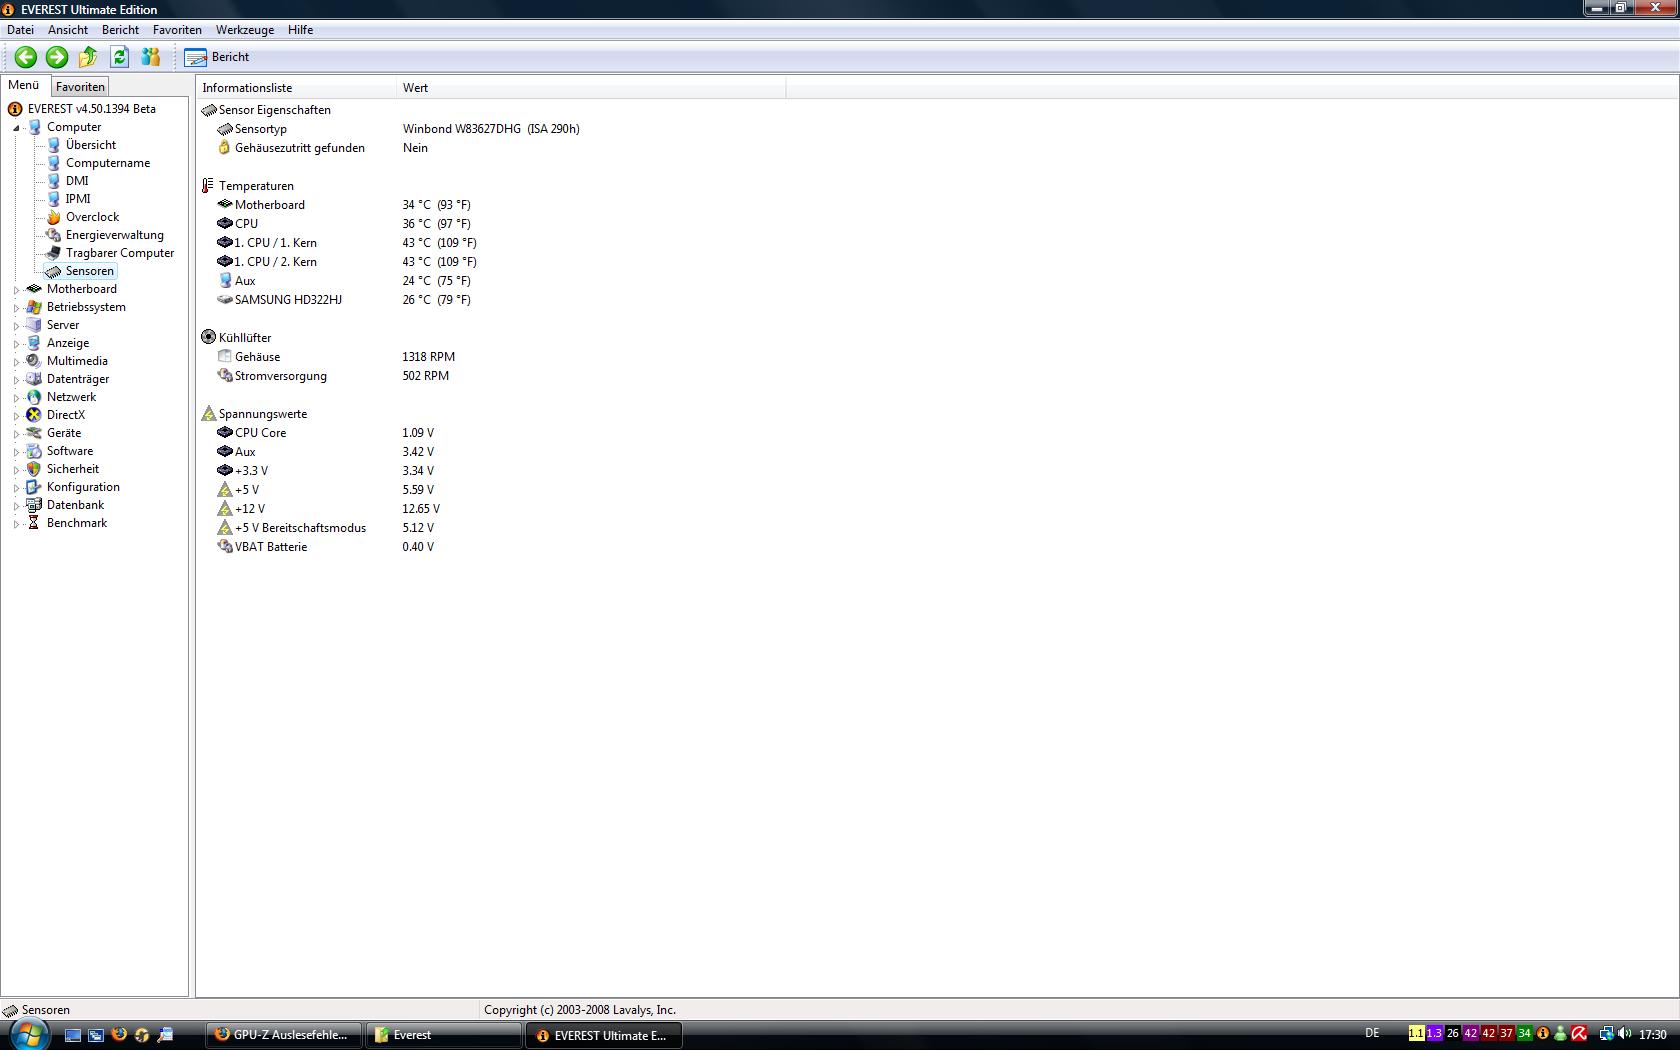Expand the Server tree node
This screenshot has height=1050, width=1680.
[x=17, y=326]
